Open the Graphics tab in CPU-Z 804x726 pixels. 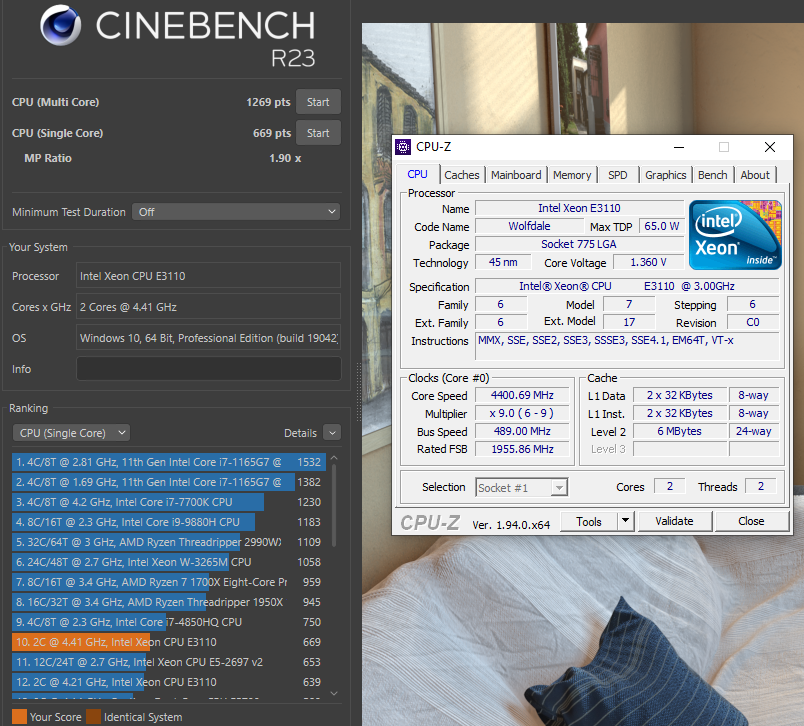tap(665, 174)
